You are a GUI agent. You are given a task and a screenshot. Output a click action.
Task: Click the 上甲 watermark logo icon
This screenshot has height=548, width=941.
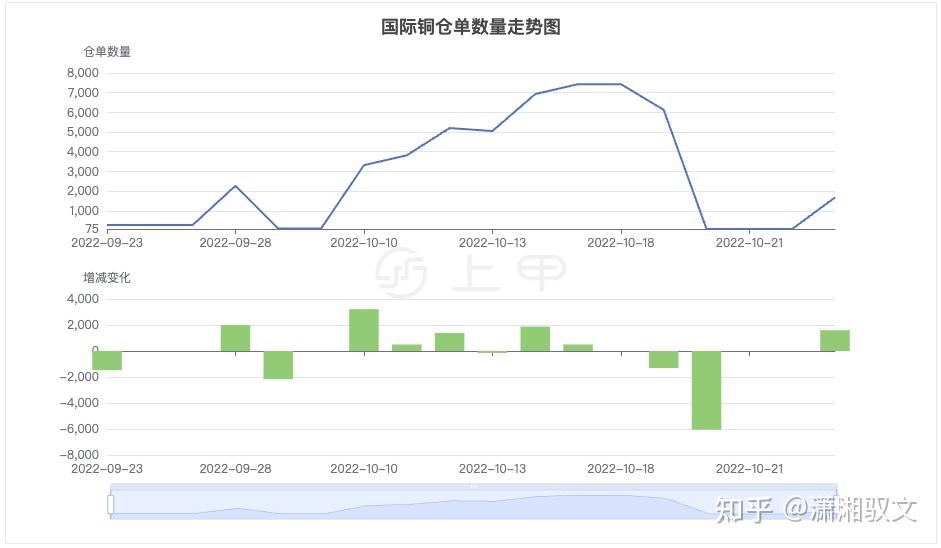click(402, 273)
